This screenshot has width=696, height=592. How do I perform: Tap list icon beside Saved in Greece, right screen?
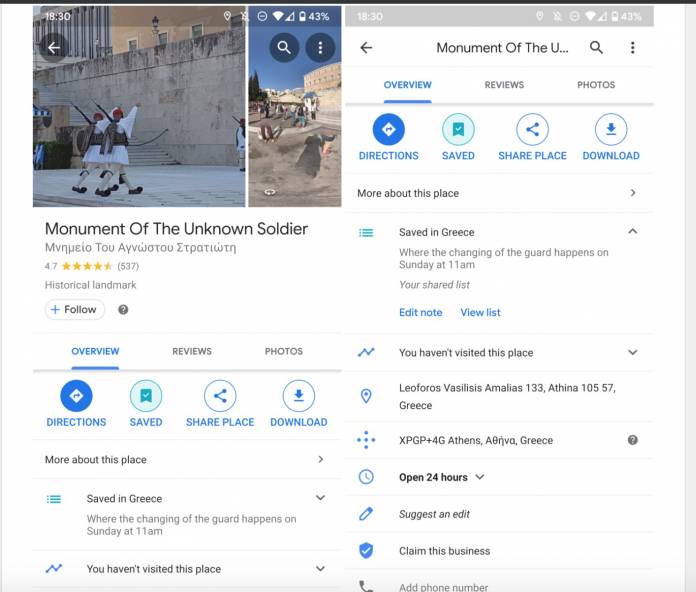(366, 233)
